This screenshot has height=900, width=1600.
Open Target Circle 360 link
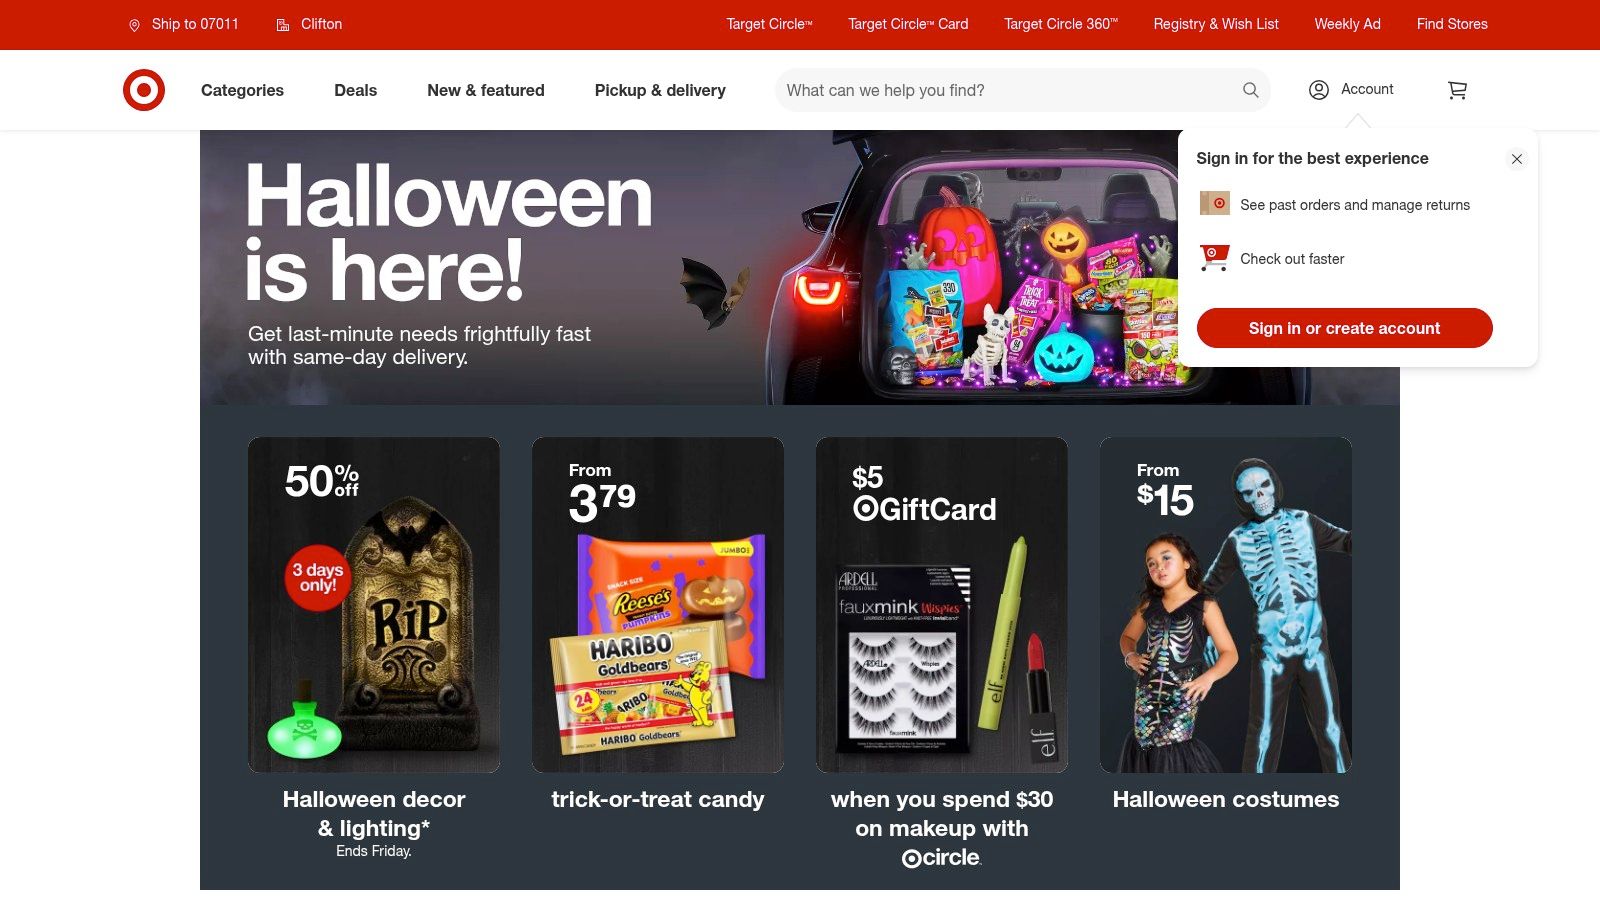1061,24
